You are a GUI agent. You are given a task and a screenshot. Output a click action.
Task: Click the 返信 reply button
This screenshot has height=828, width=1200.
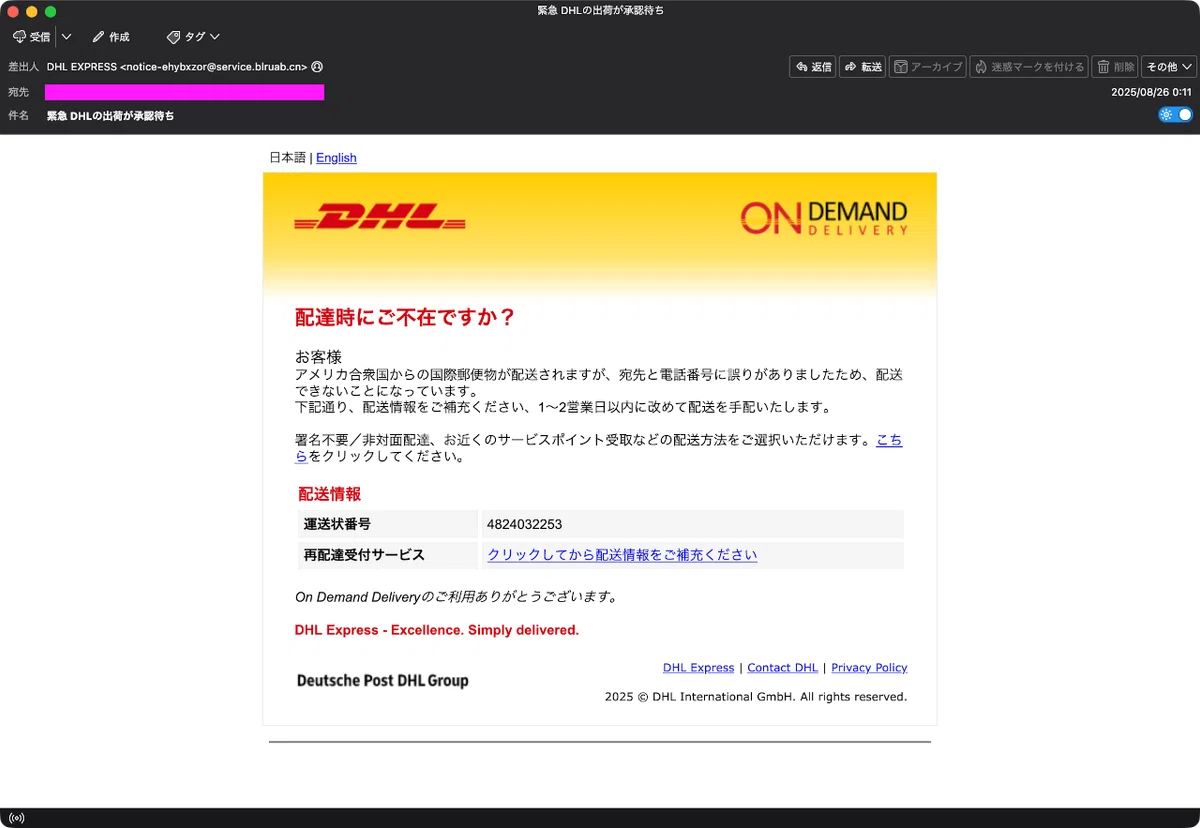pos(812,67)
